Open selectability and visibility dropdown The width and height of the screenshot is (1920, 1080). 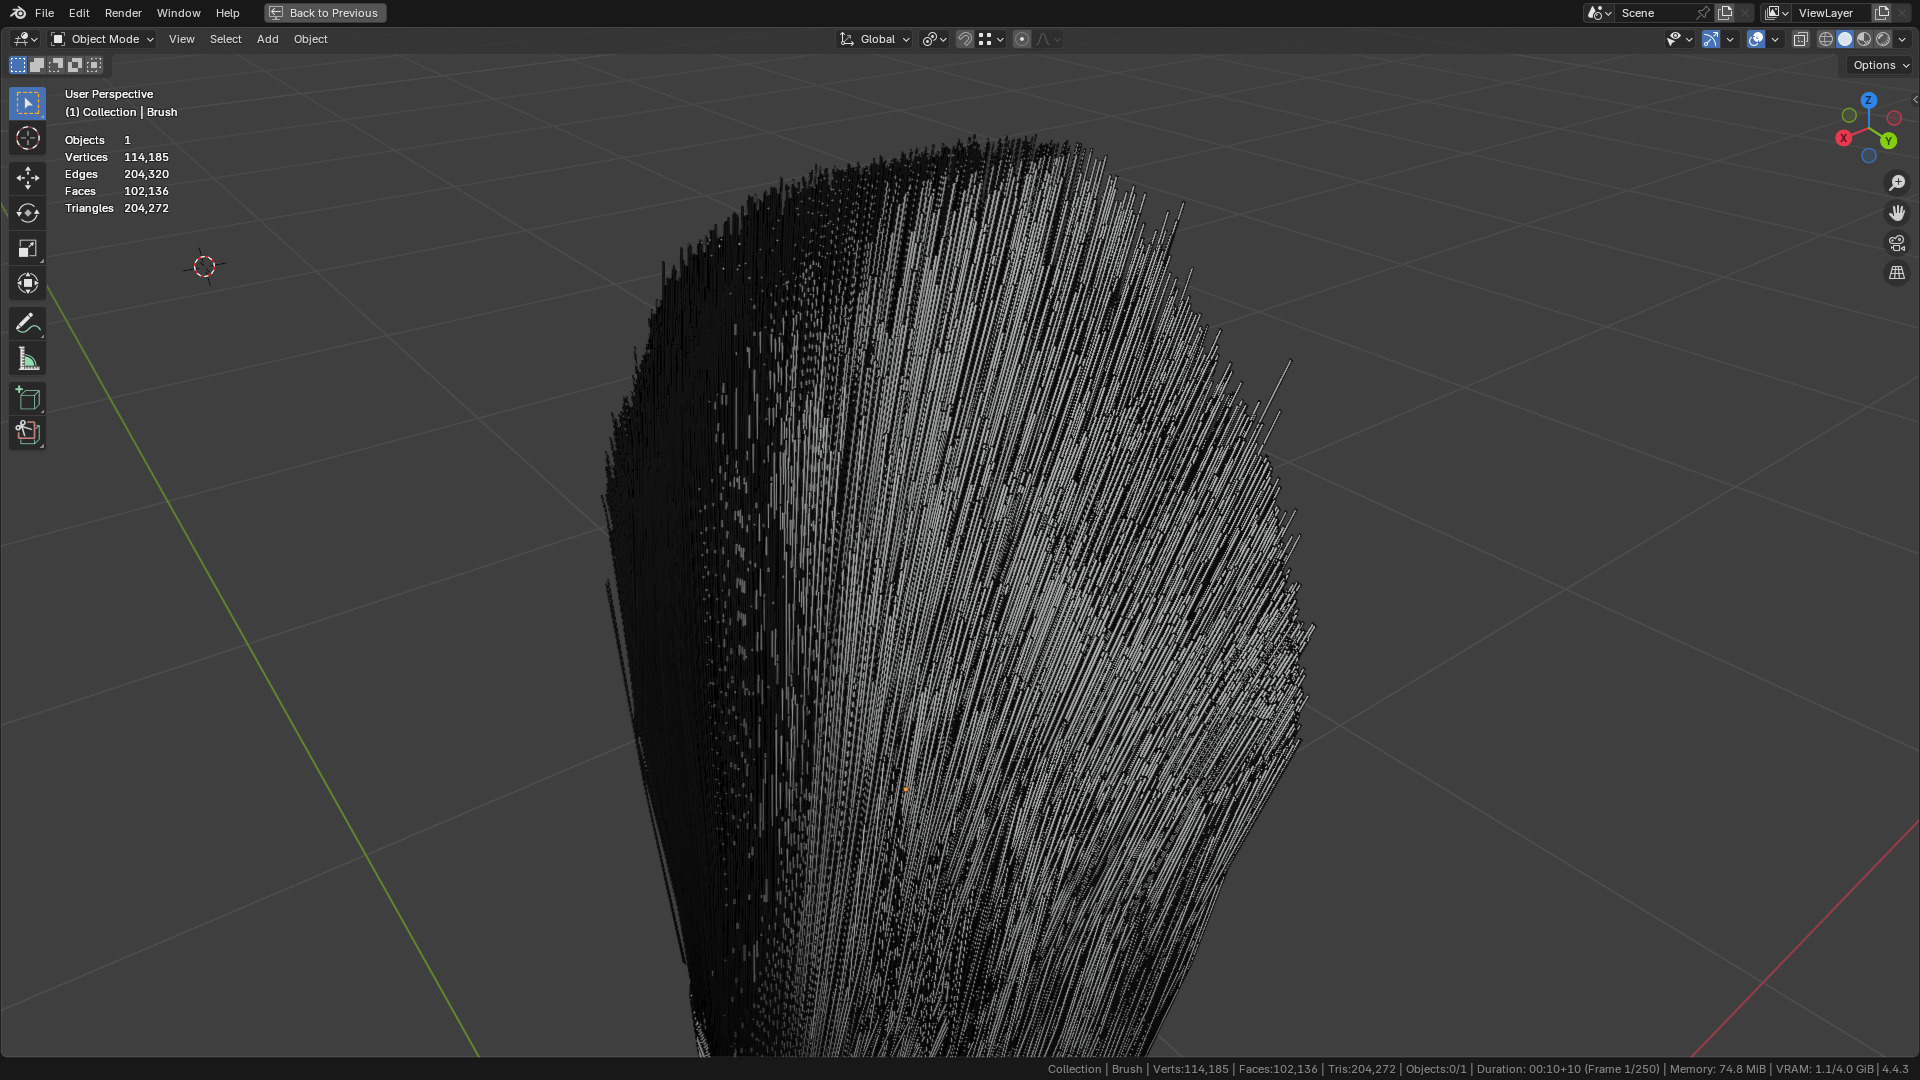pos(1679,39)
